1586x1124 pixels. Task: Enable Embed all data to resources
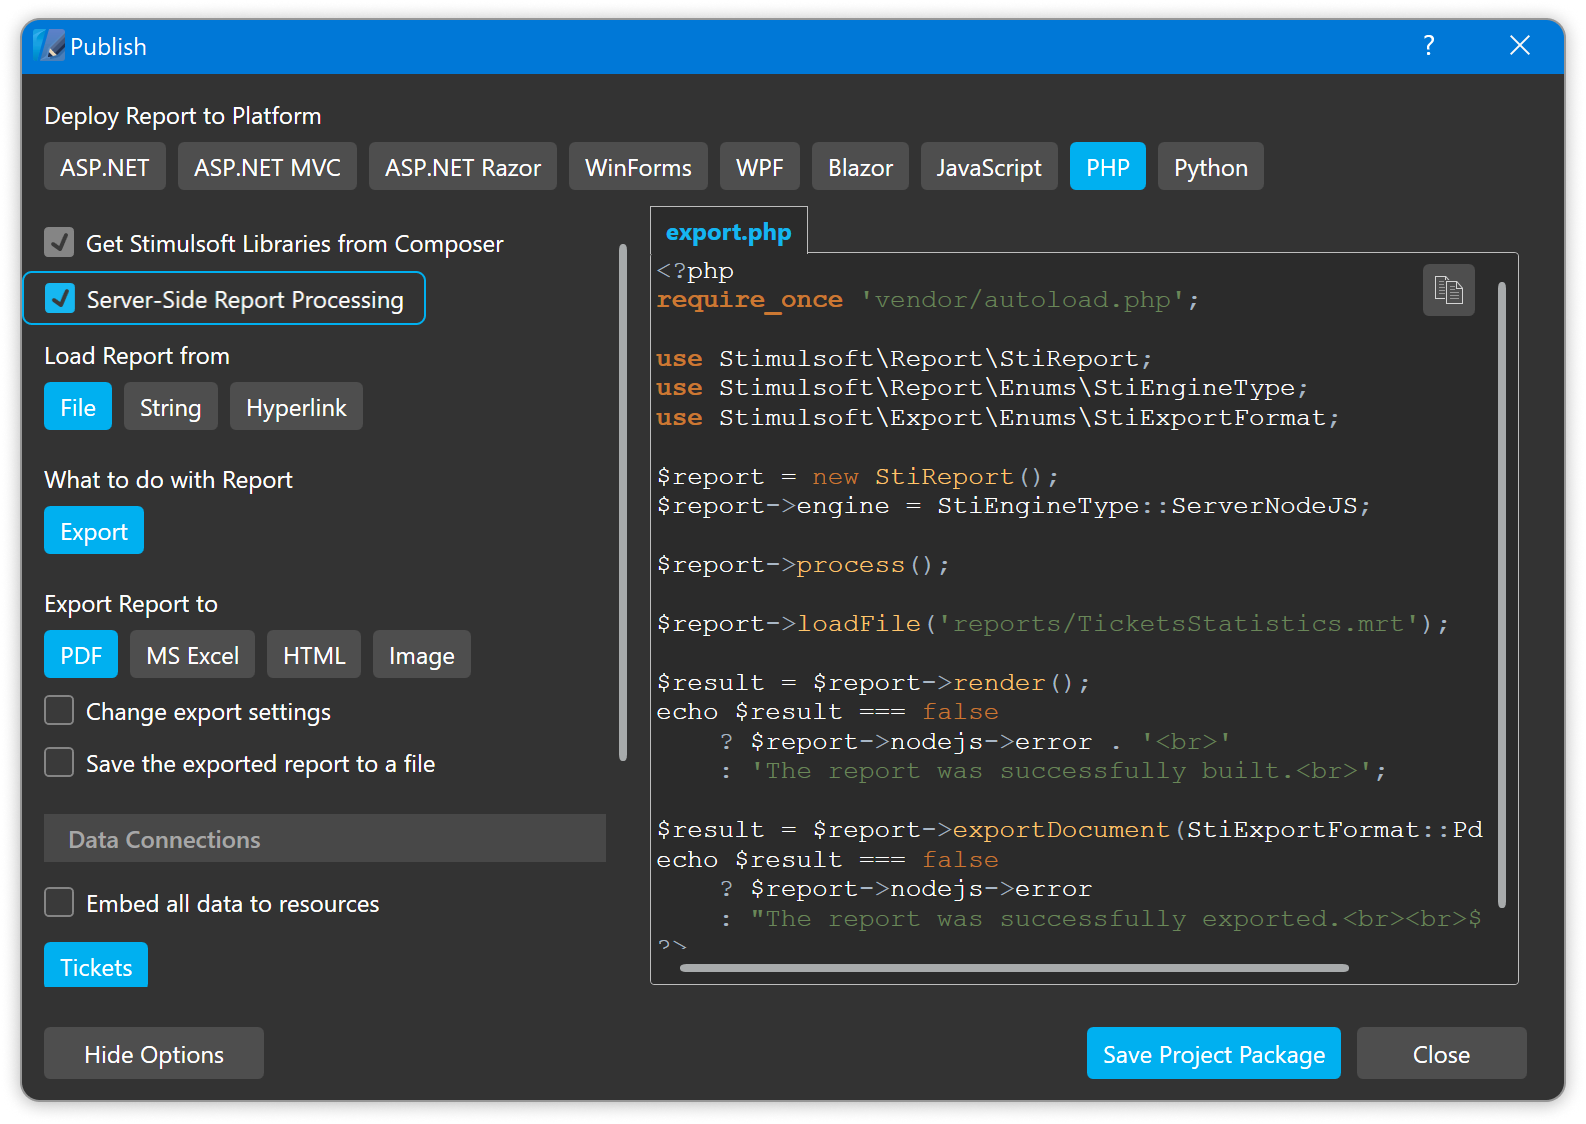(59, 903)
